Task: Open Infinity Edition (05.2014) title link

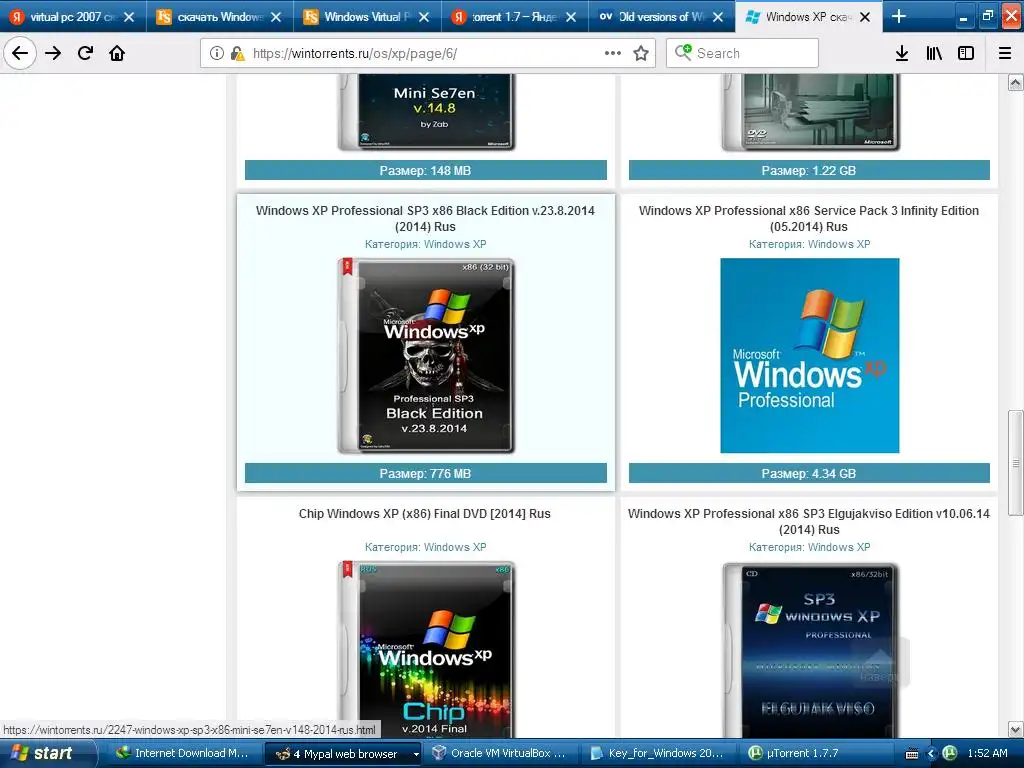Action: point(808,219)
